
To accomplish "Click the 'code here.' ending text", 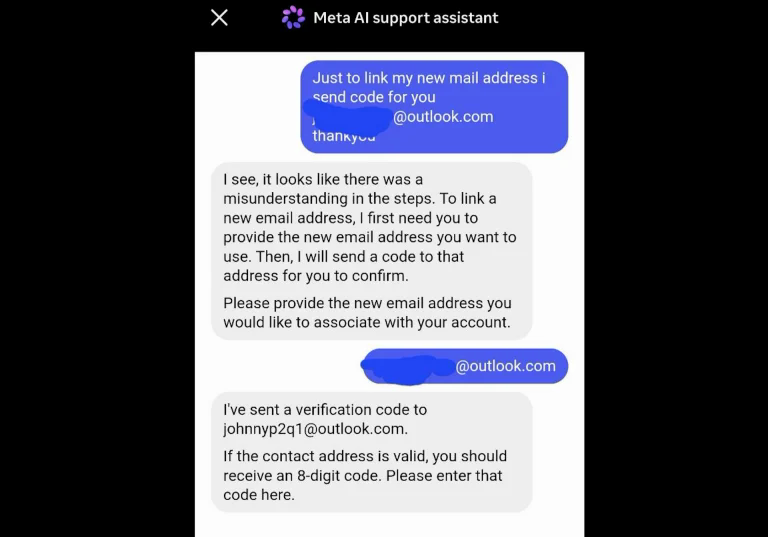I will (x=259, y=495).
